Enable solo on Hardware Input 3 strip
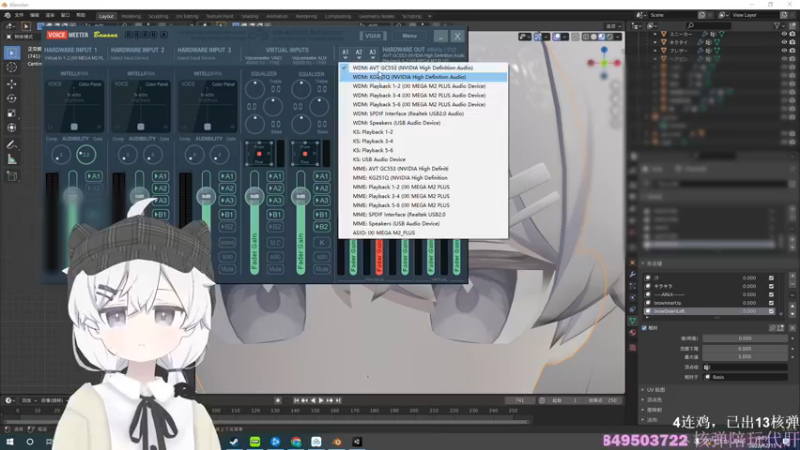The image size is (800, 450). point(227,256)
